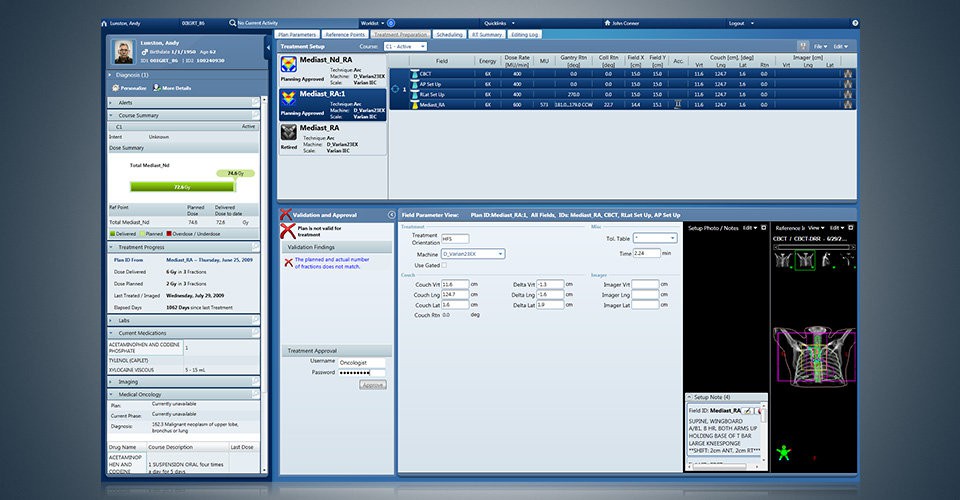Collapse the Setup Note (4) panel

(x=689, y=397)
